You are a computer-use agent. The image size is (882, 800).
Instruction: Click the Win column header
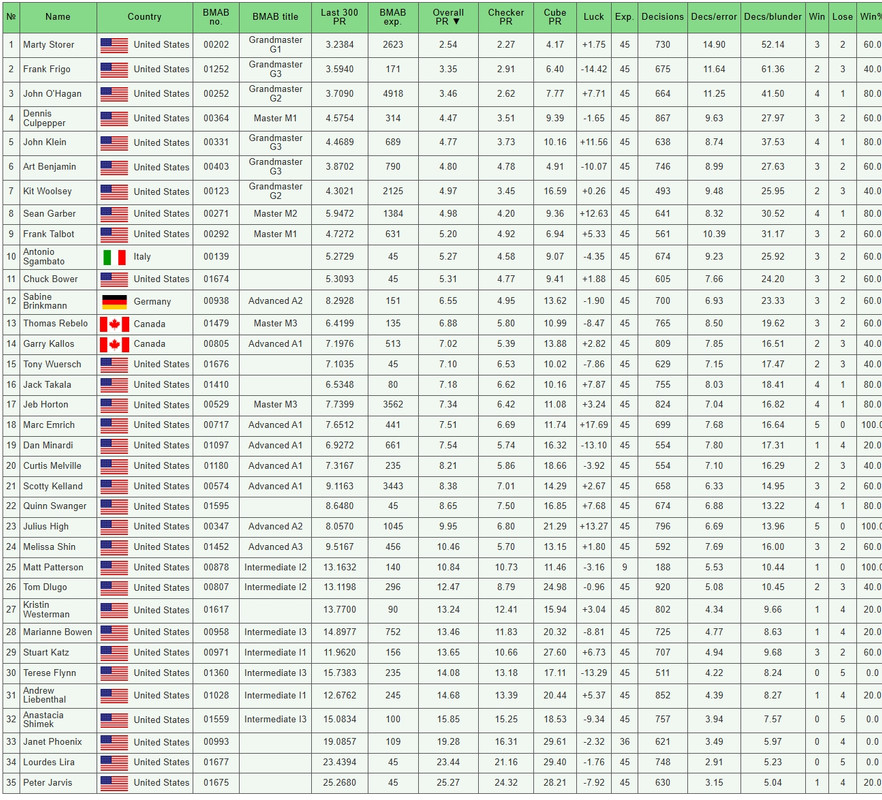coord(817,17)
